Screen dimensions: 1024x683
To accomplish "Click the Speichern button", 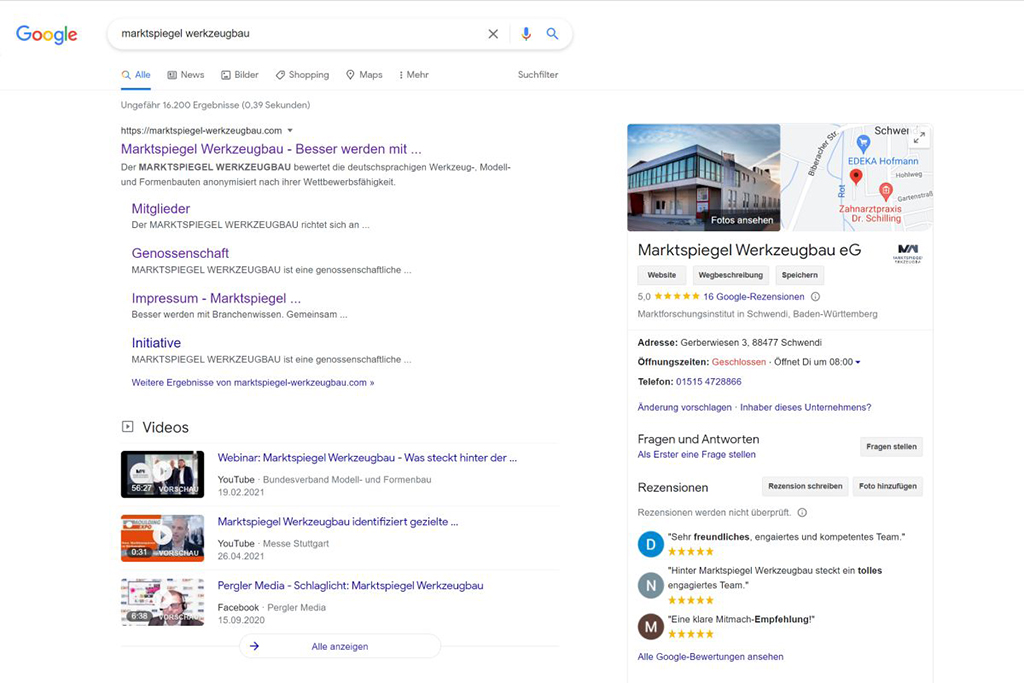I will pos(800,276).
